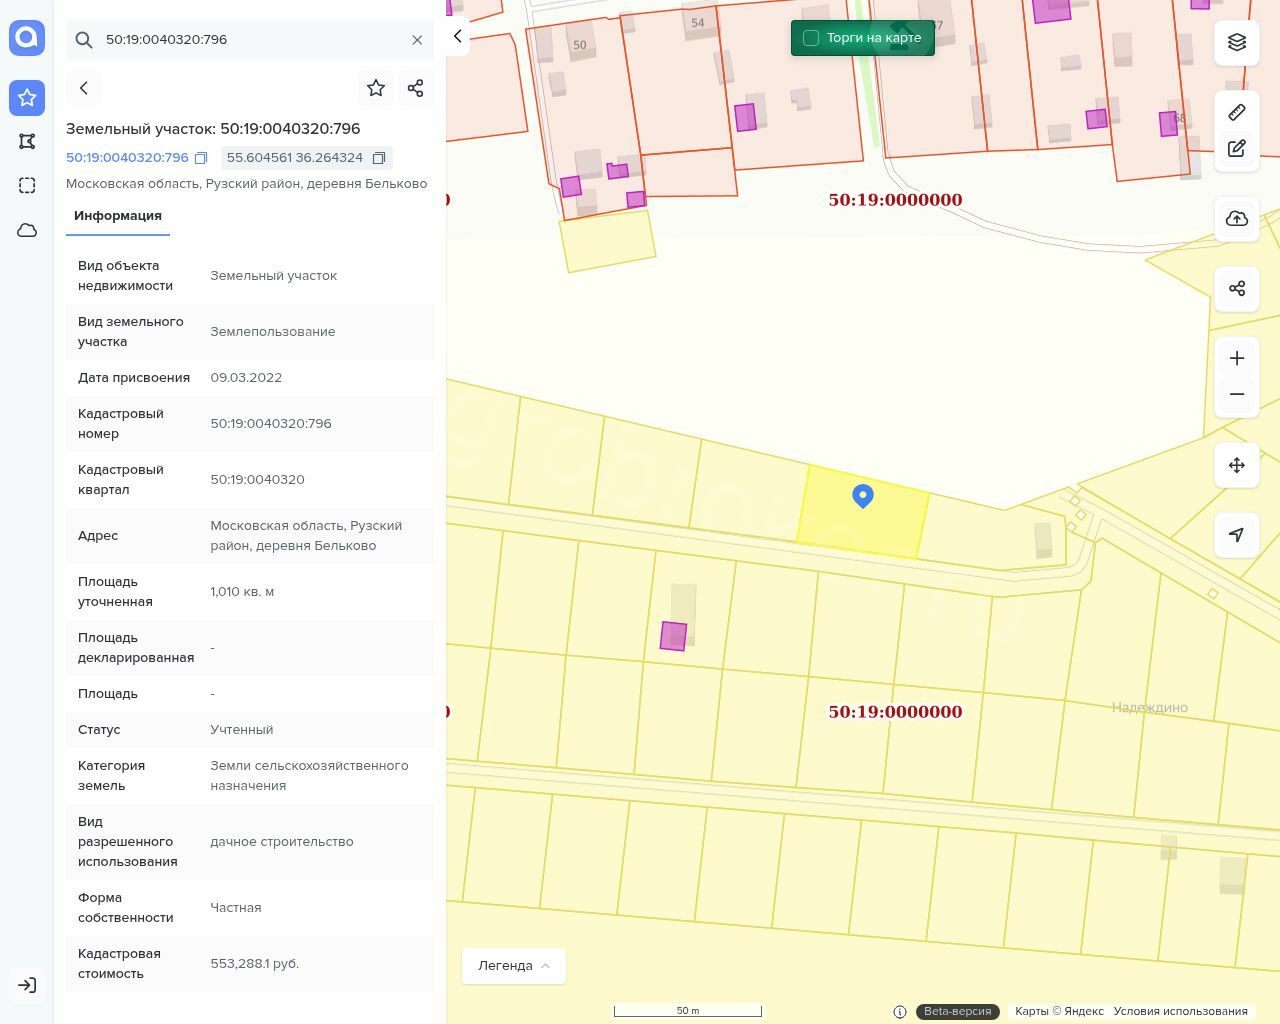Viewport: 1280px width, 1024px height.
Task: Open Favorites in left sidebar
Action: click(x=27, y=98)
